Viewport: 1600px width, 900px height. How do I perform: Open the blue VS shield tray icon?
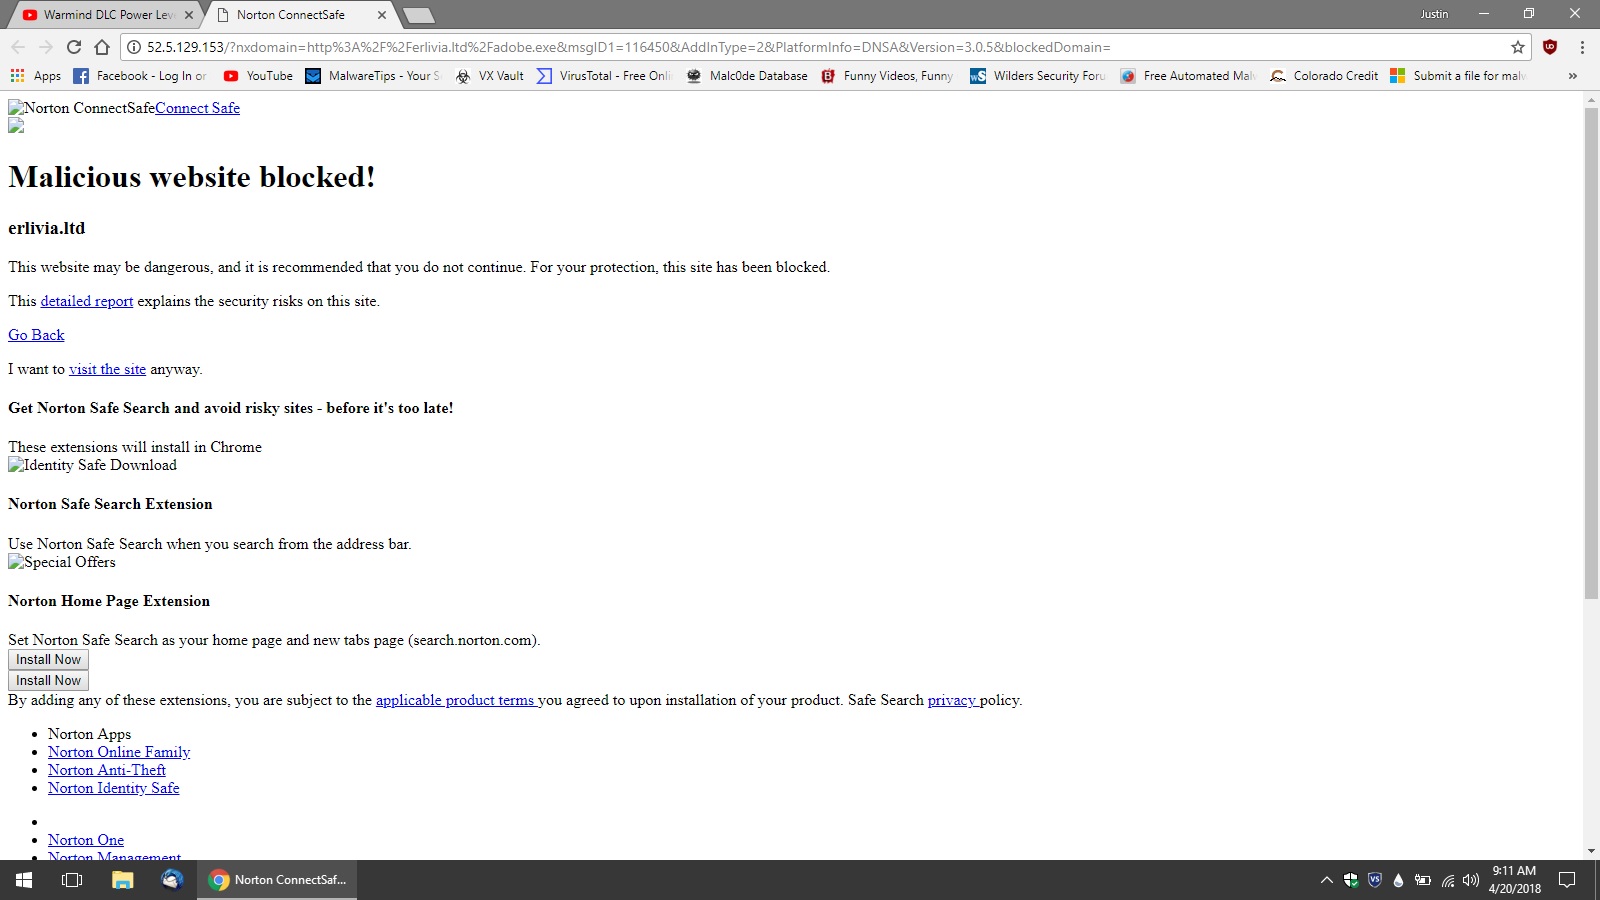tap(1375, 880)
